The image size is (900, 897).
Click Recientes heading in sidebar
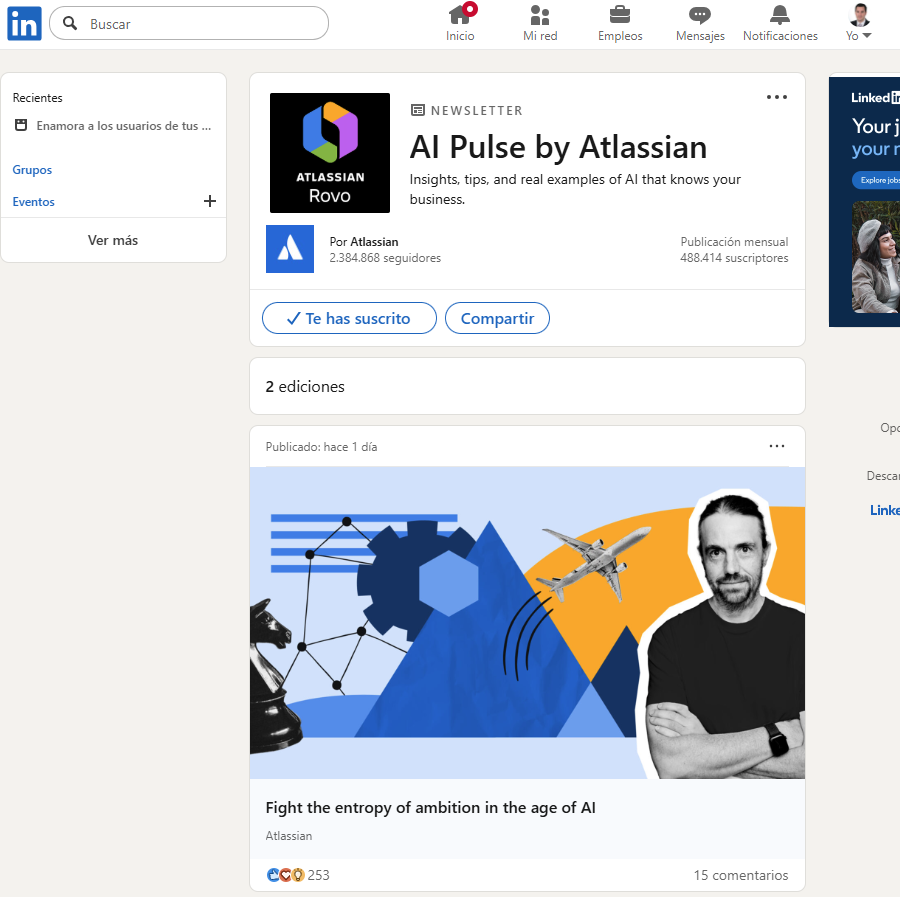[37, 98]
